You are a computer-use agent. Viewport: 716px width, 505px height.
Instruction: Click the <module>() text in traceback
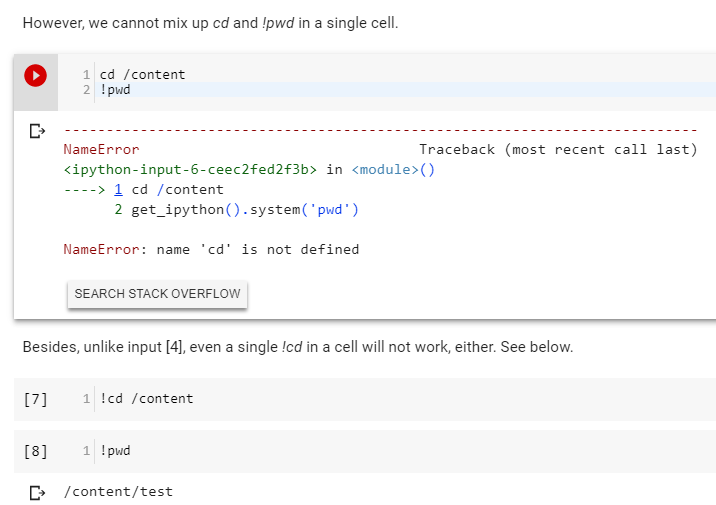coord(393,169)
